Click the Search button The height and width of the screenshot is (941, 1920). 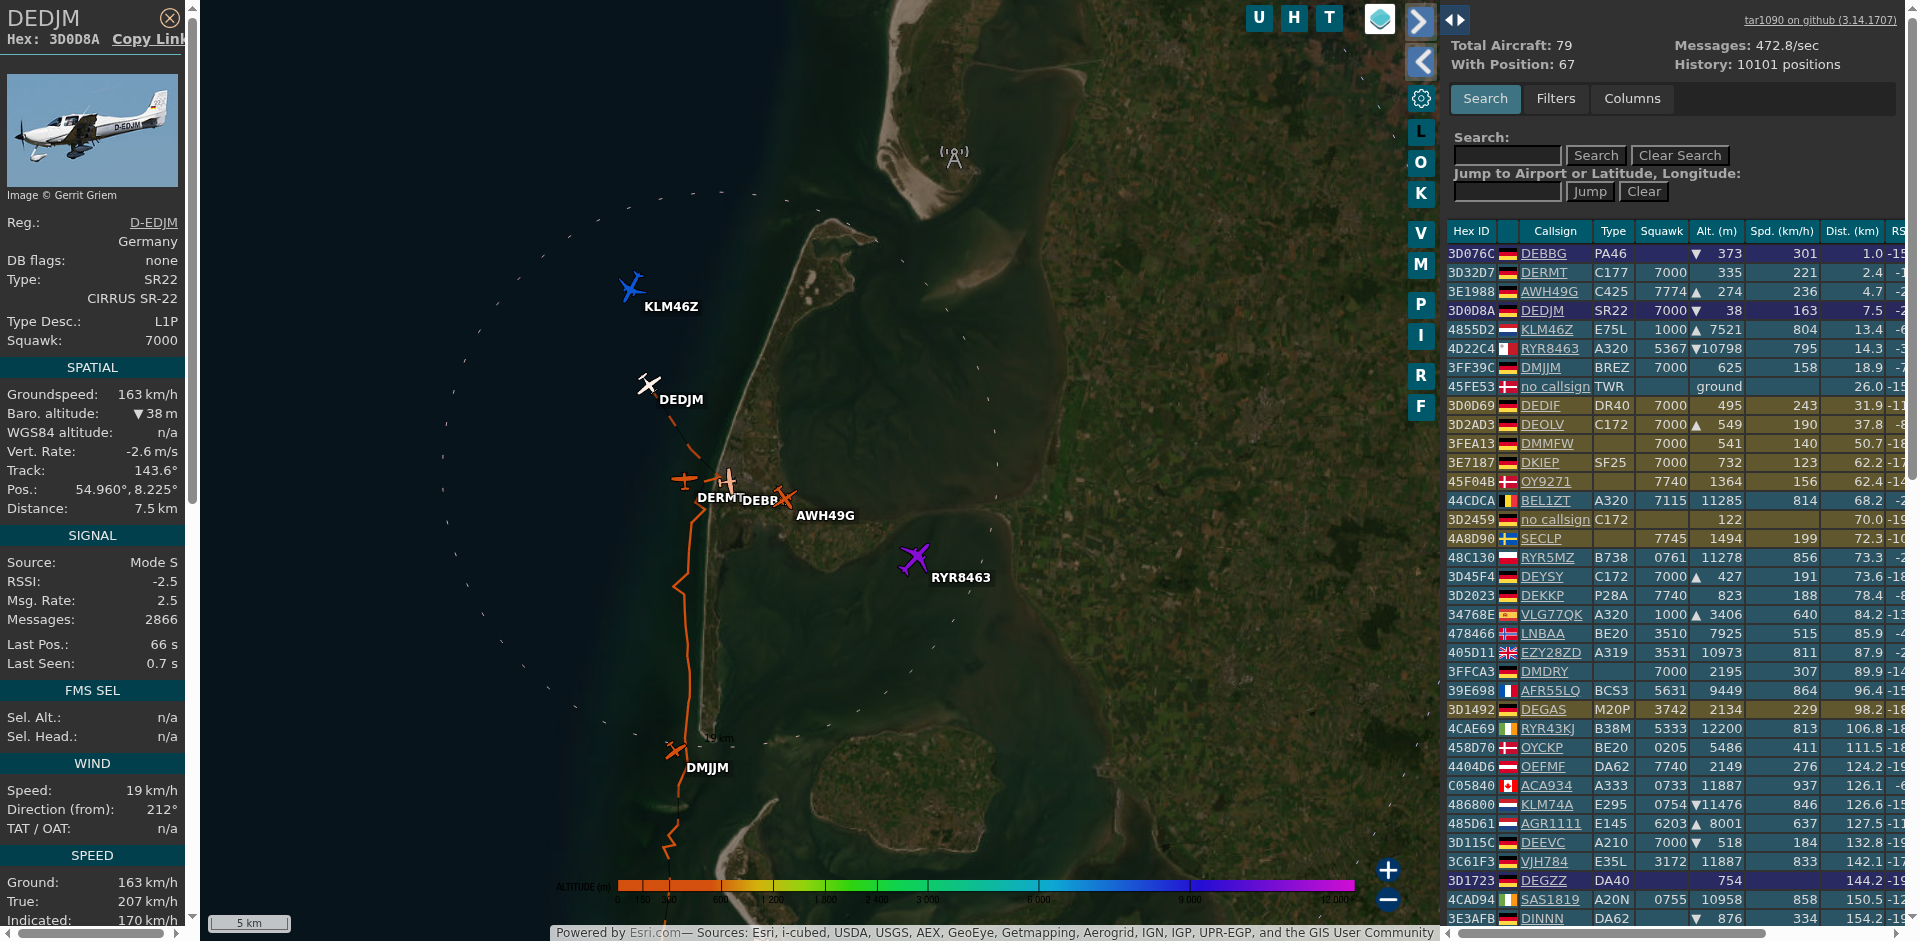[1596, 156]
